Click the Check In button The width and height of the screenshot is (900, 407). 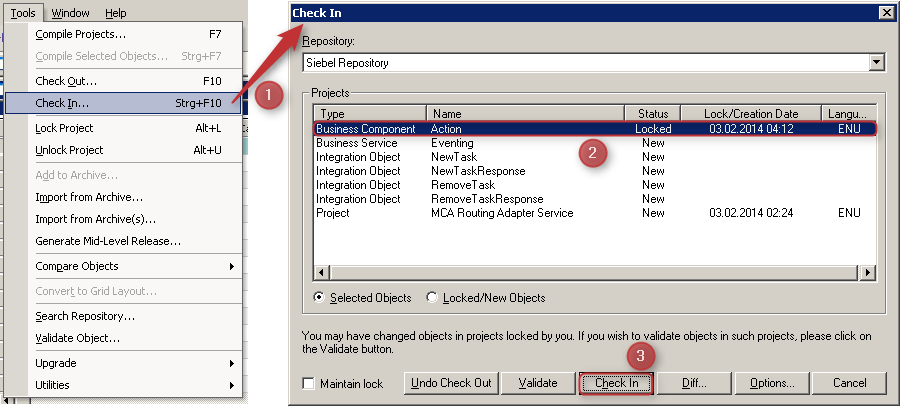point(616,383)
